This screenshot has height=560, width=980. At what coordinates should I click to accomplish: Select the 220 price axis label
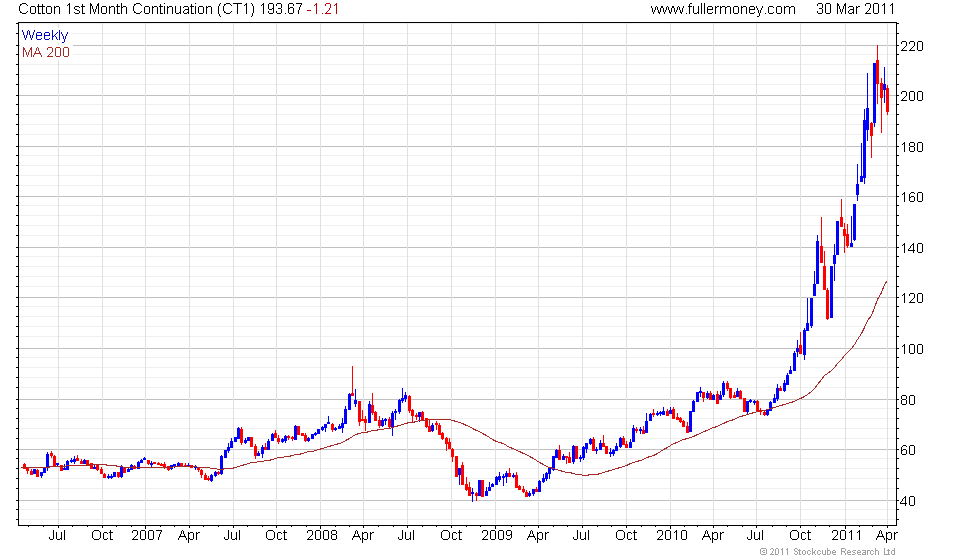(x=911, y=46)
